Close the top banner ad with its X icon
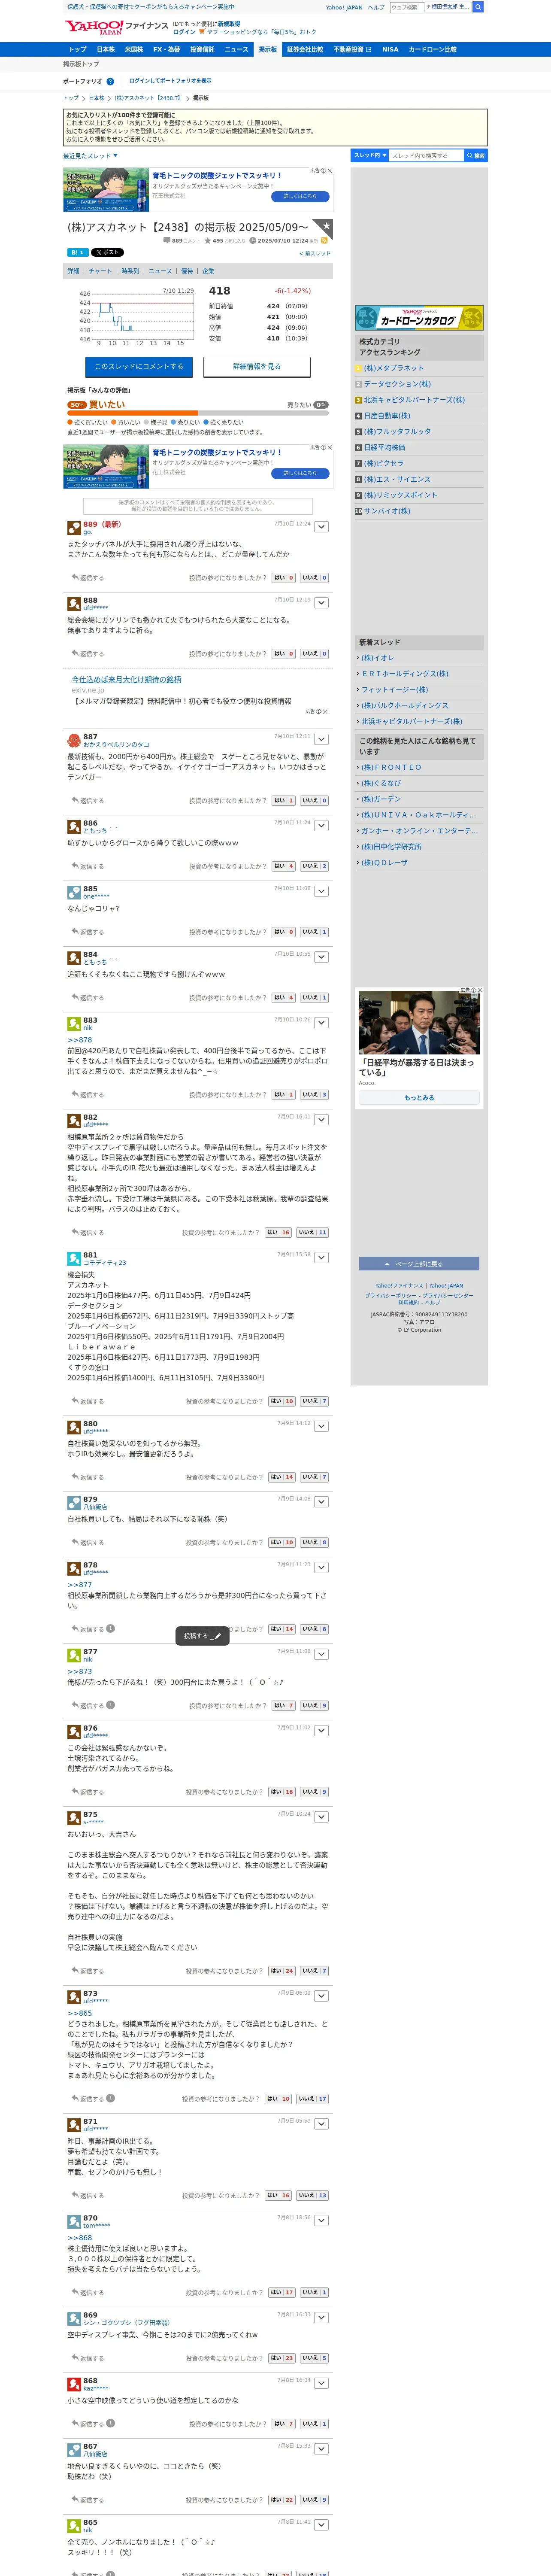 pyautogui.click(x=330, y=171)
